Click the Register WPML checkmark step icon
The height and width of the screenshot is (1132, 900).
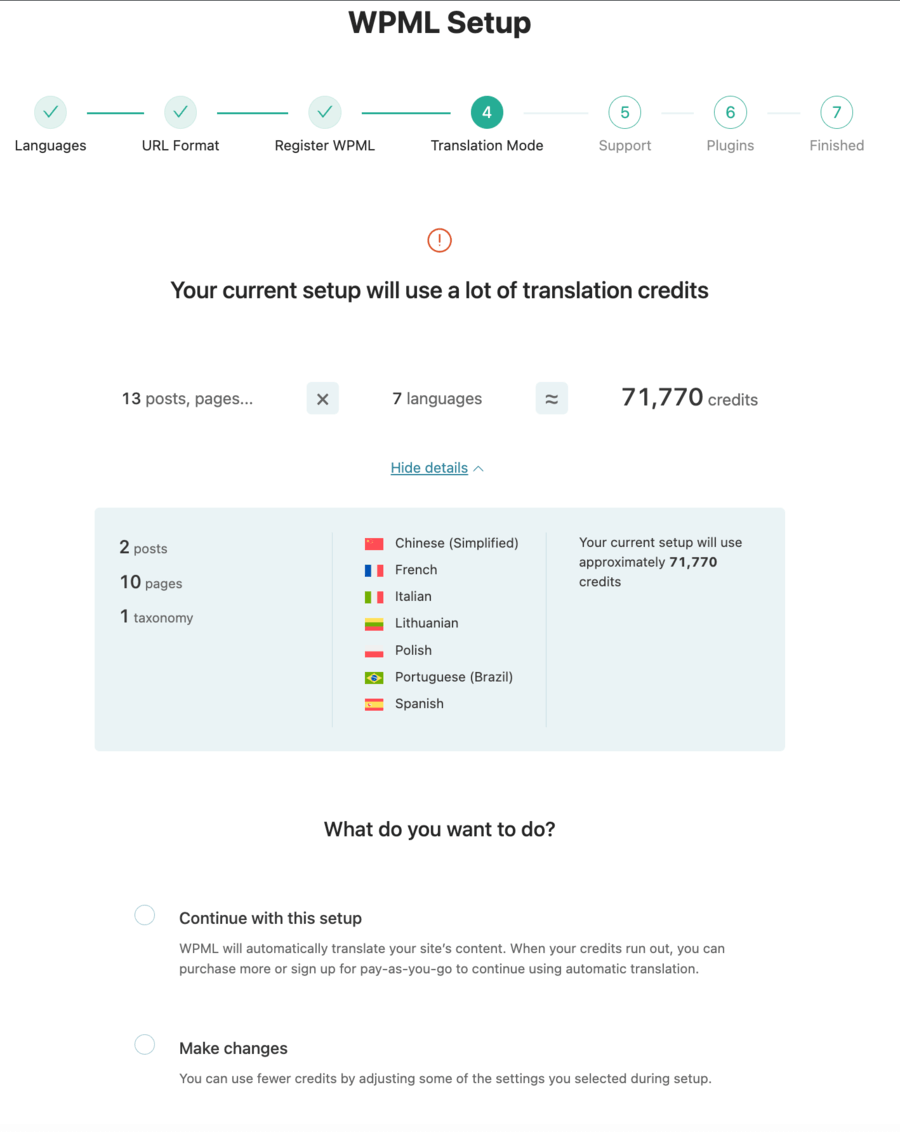[325, 112]
